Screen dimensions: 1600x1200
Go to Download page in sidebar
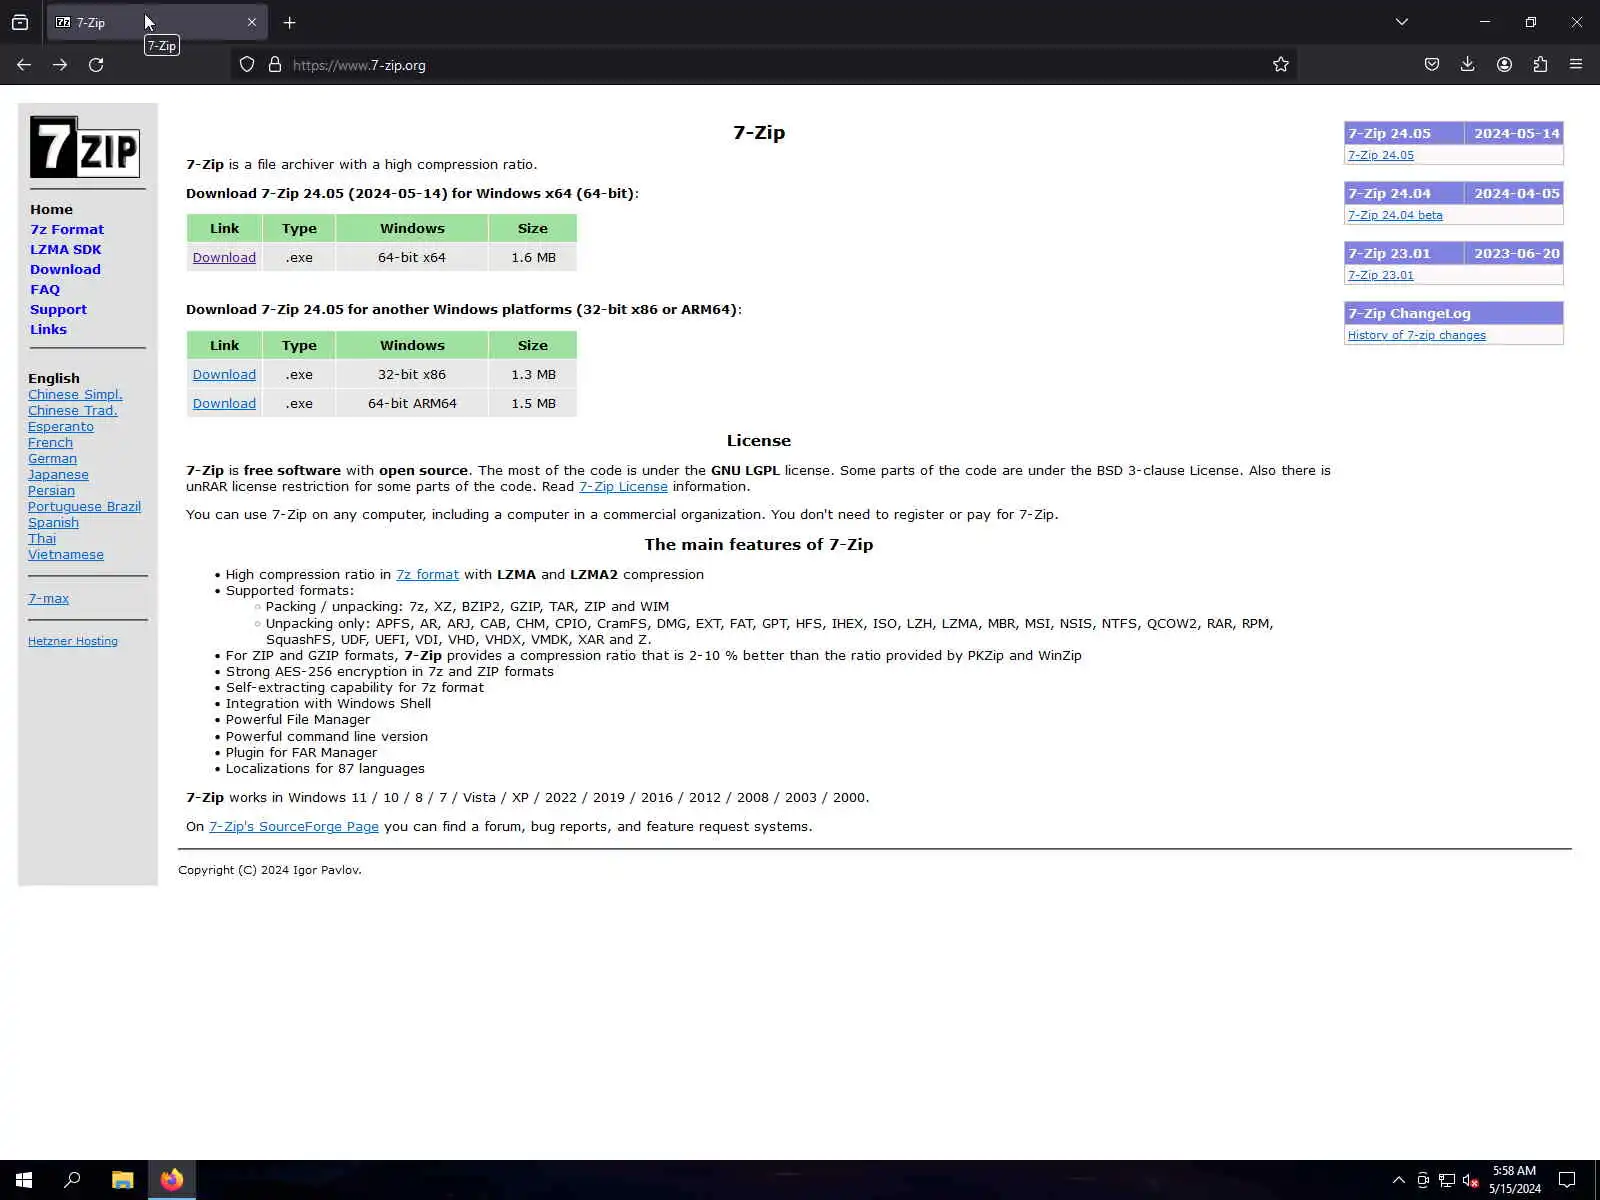[65, 269]
